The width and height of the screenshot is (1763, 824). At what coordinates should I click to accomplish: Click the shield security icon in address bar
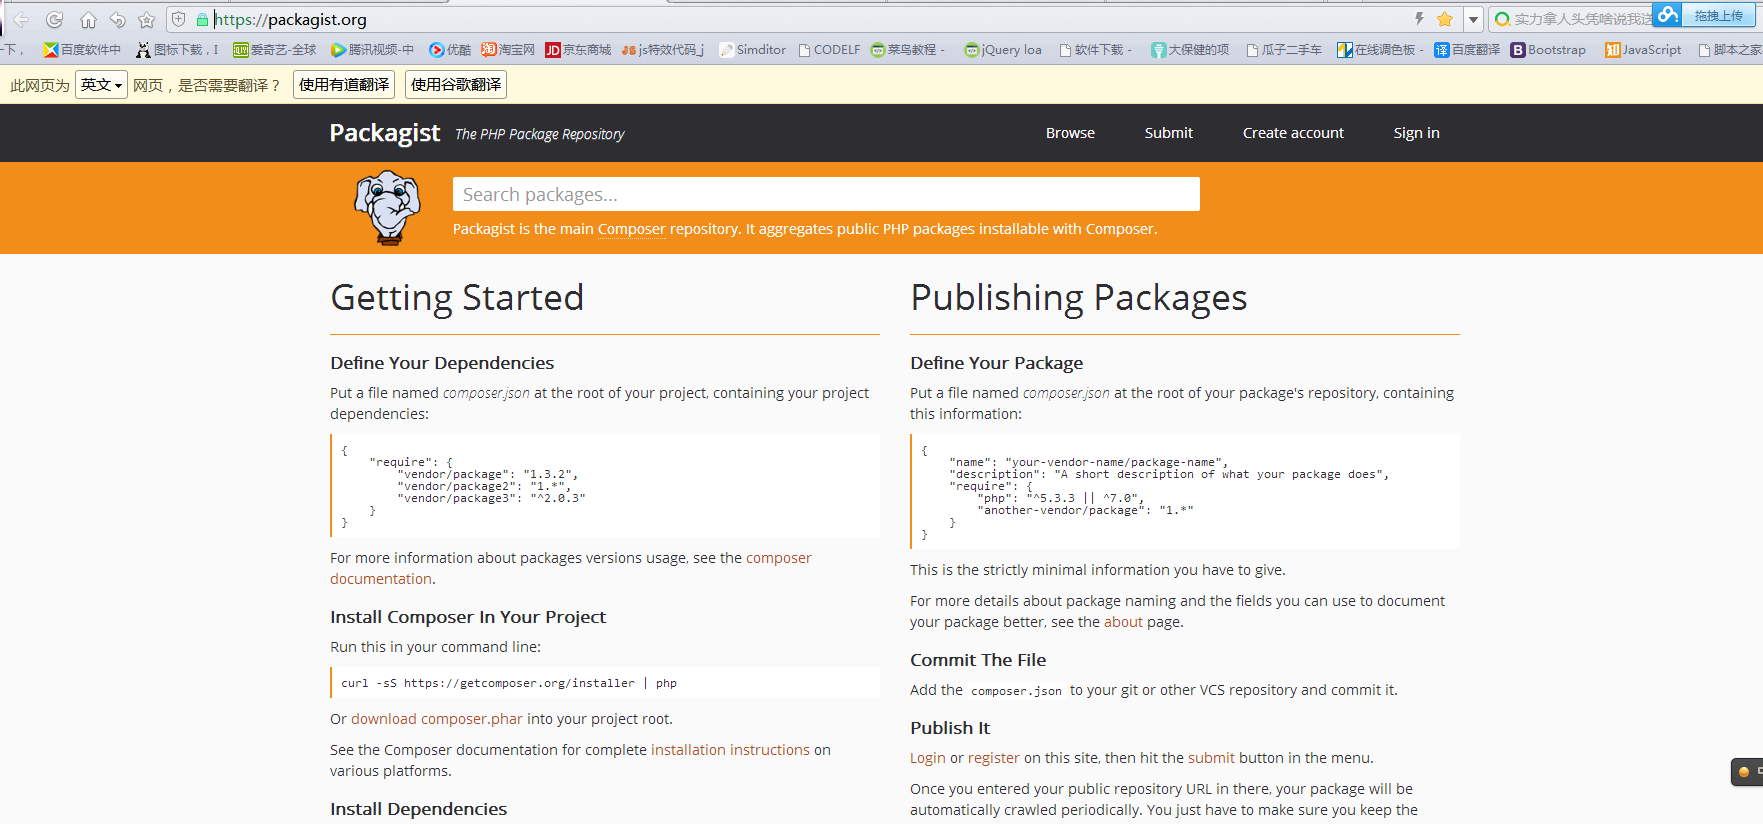point(179,19)
